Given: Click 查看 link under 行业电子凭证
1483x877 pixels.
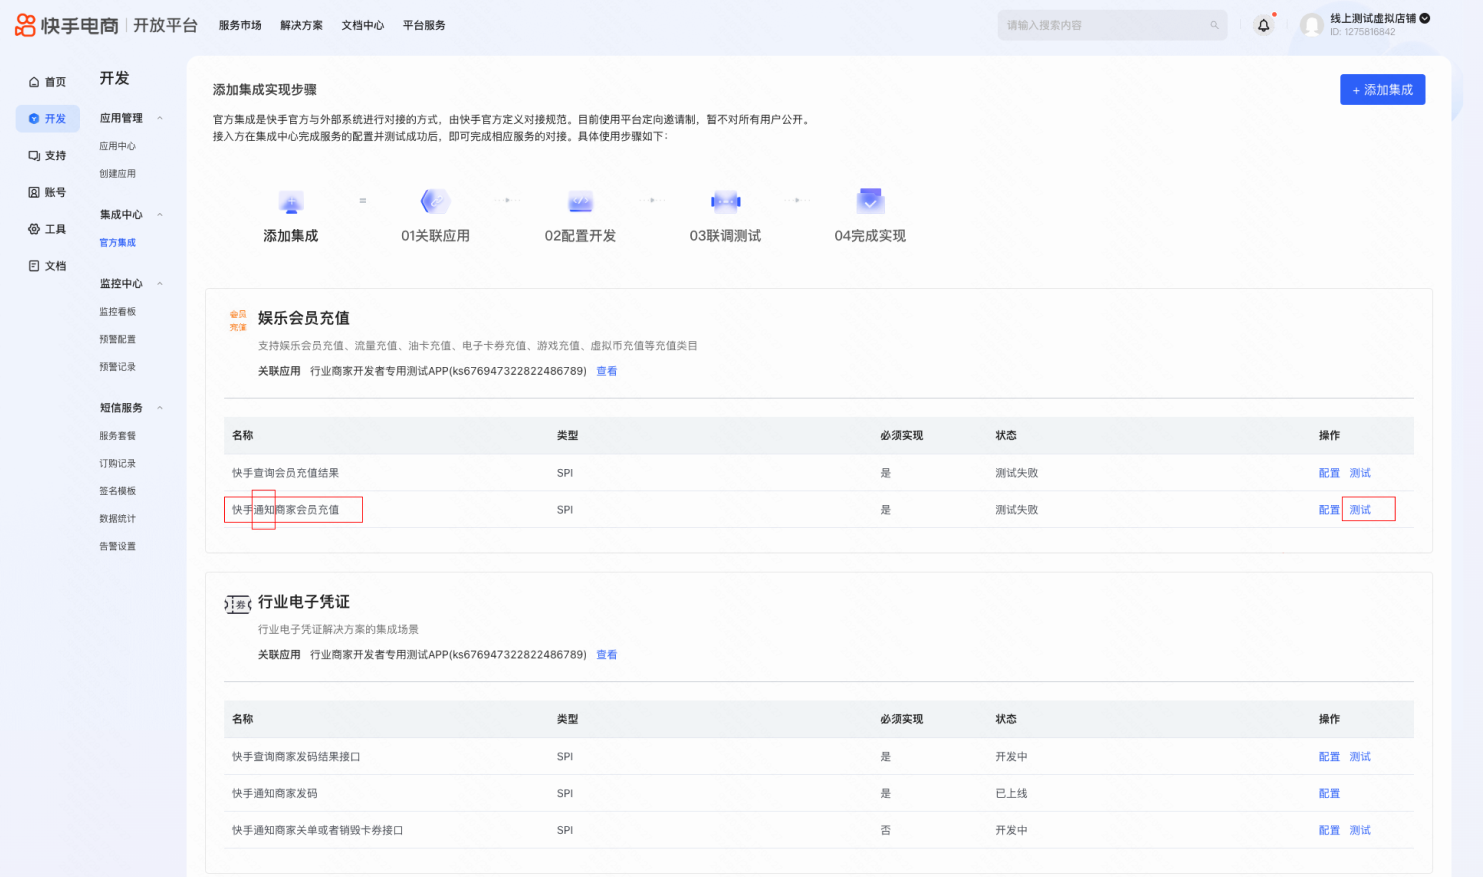Looking at the screenshot, I should pyautogui.click(x=607, y=655).
